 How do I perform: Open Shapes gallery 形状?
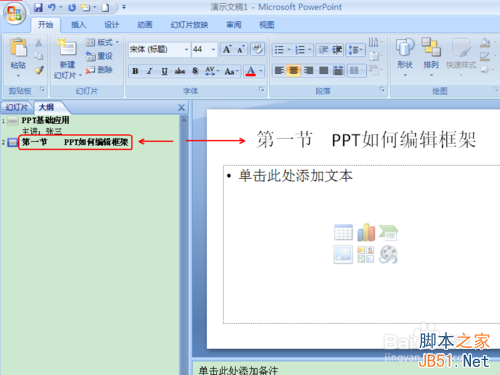[405, 57]
